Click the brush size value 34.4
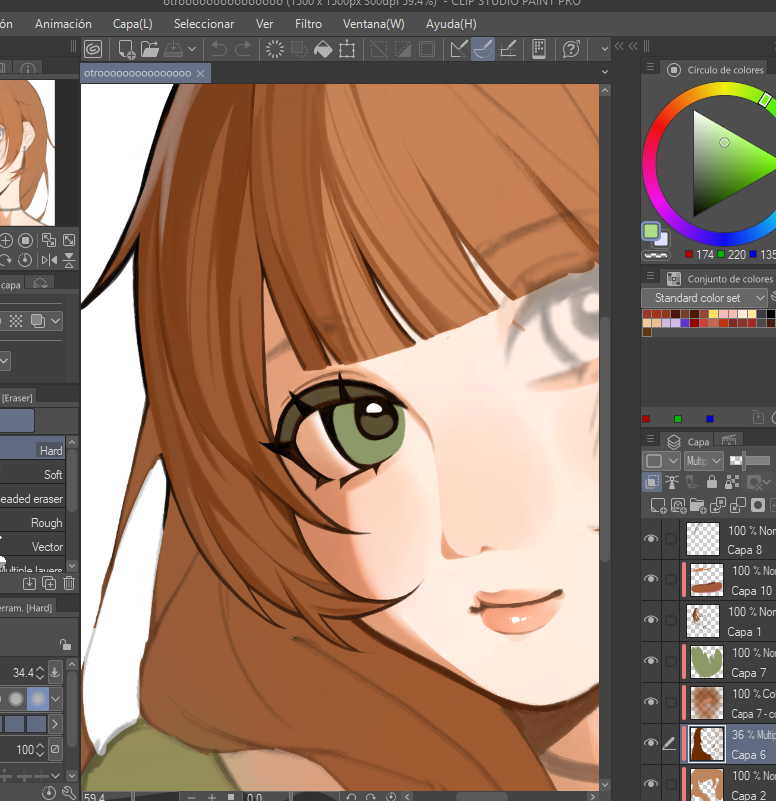Image resolution: width=776 pixels, height=801 pixels. coord(23,673)
